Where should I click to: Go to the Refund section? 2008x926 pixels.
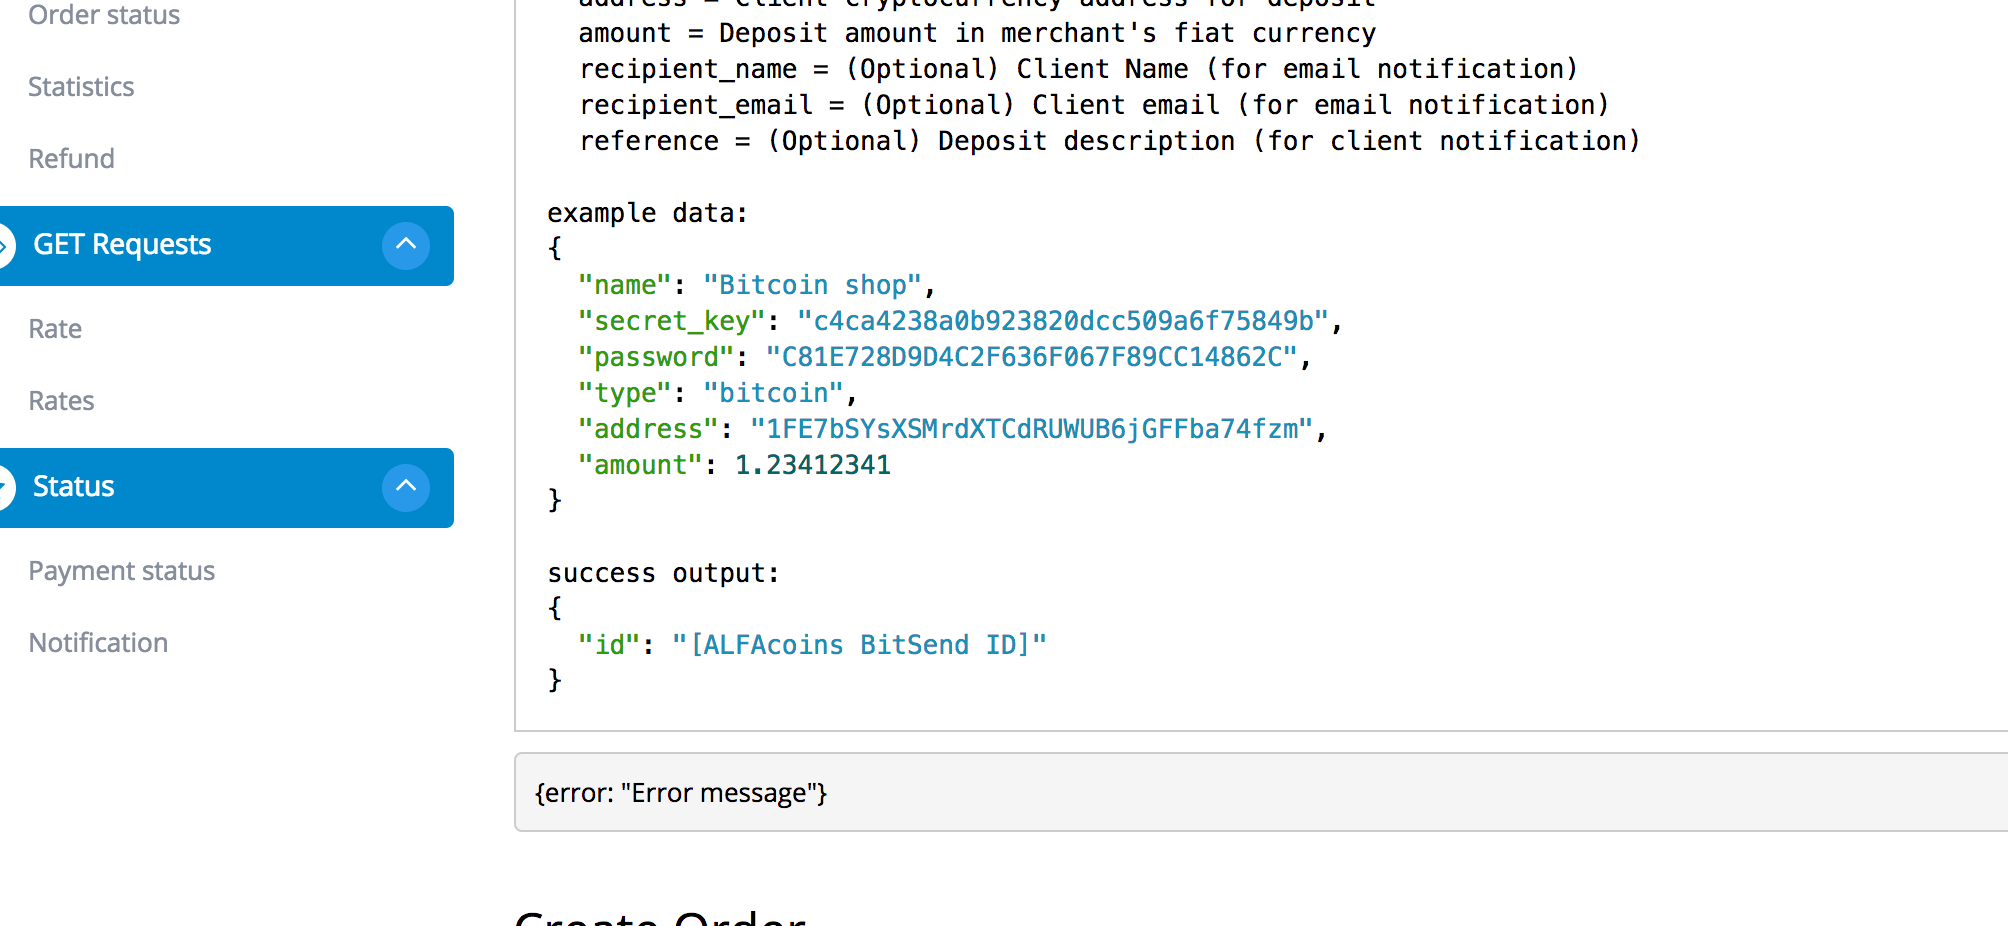pyautogui.click(x=71, y=159)
